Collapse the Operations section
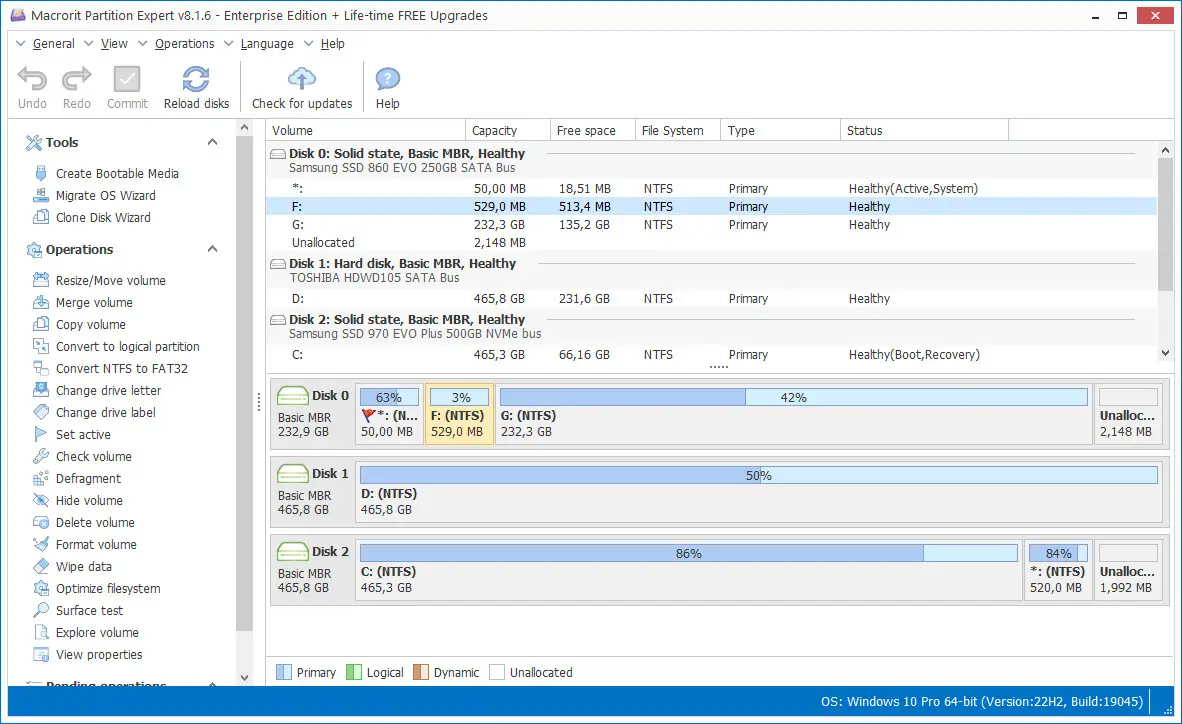Screen dimensions: 1182x724 point(211,249)
